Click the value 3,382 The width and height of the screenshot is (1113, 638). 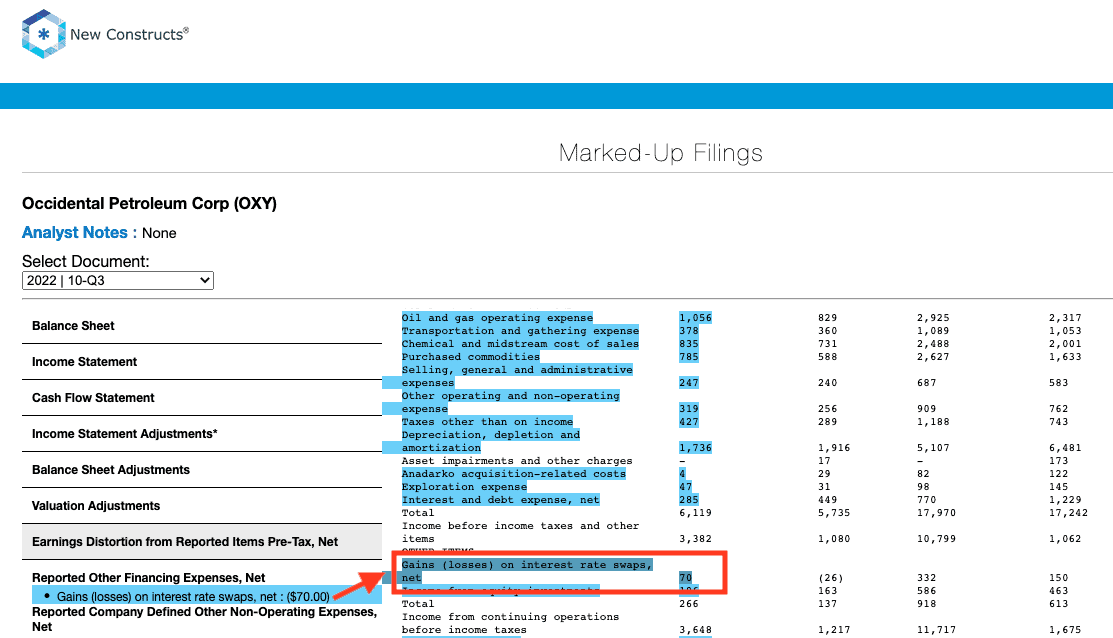pos(695,539)
